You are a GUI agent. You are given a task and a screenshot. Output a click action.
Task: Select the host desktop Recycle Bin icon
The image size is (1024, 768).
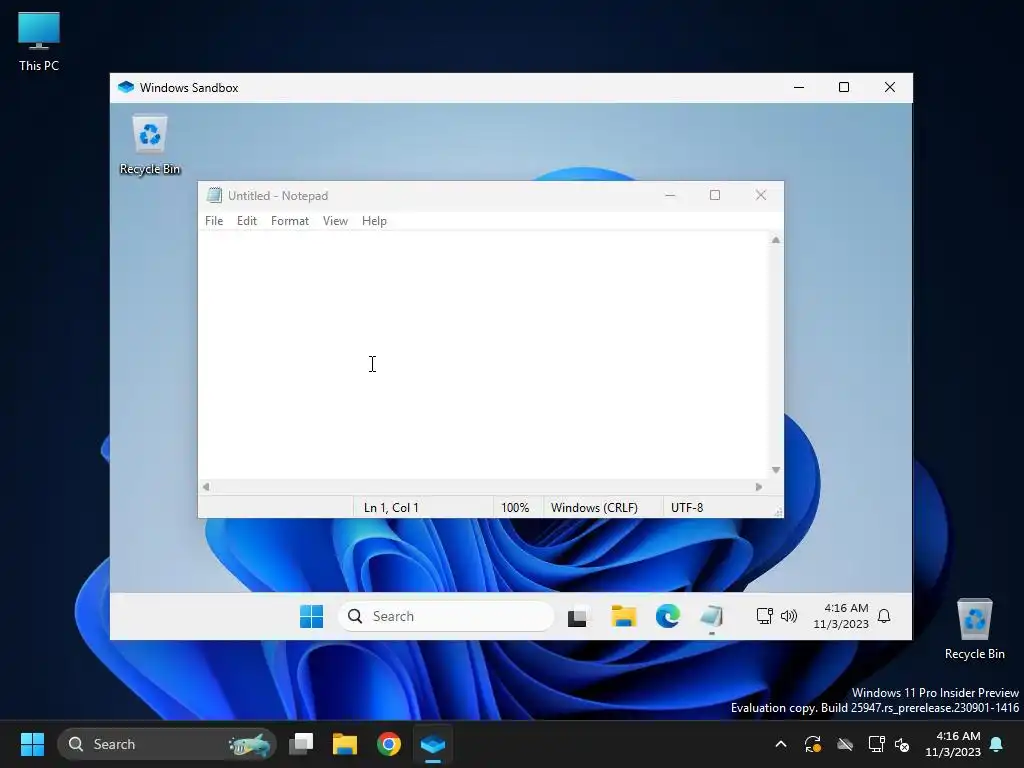(x=974, y=629)
